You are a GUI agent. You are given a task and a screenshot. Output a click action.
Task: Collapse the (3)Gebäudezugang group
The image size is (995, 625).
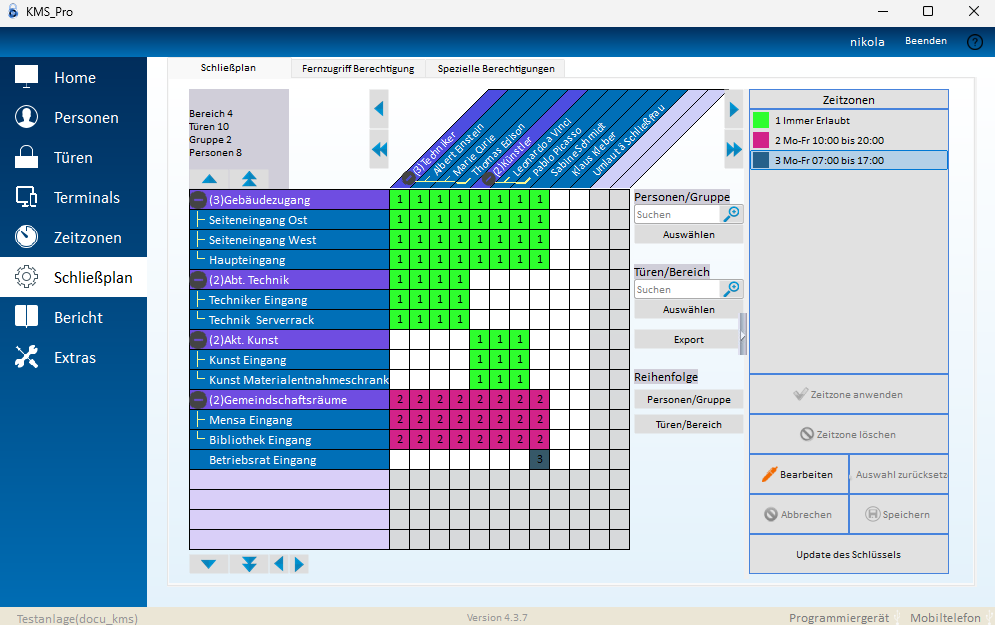point(198,200)
